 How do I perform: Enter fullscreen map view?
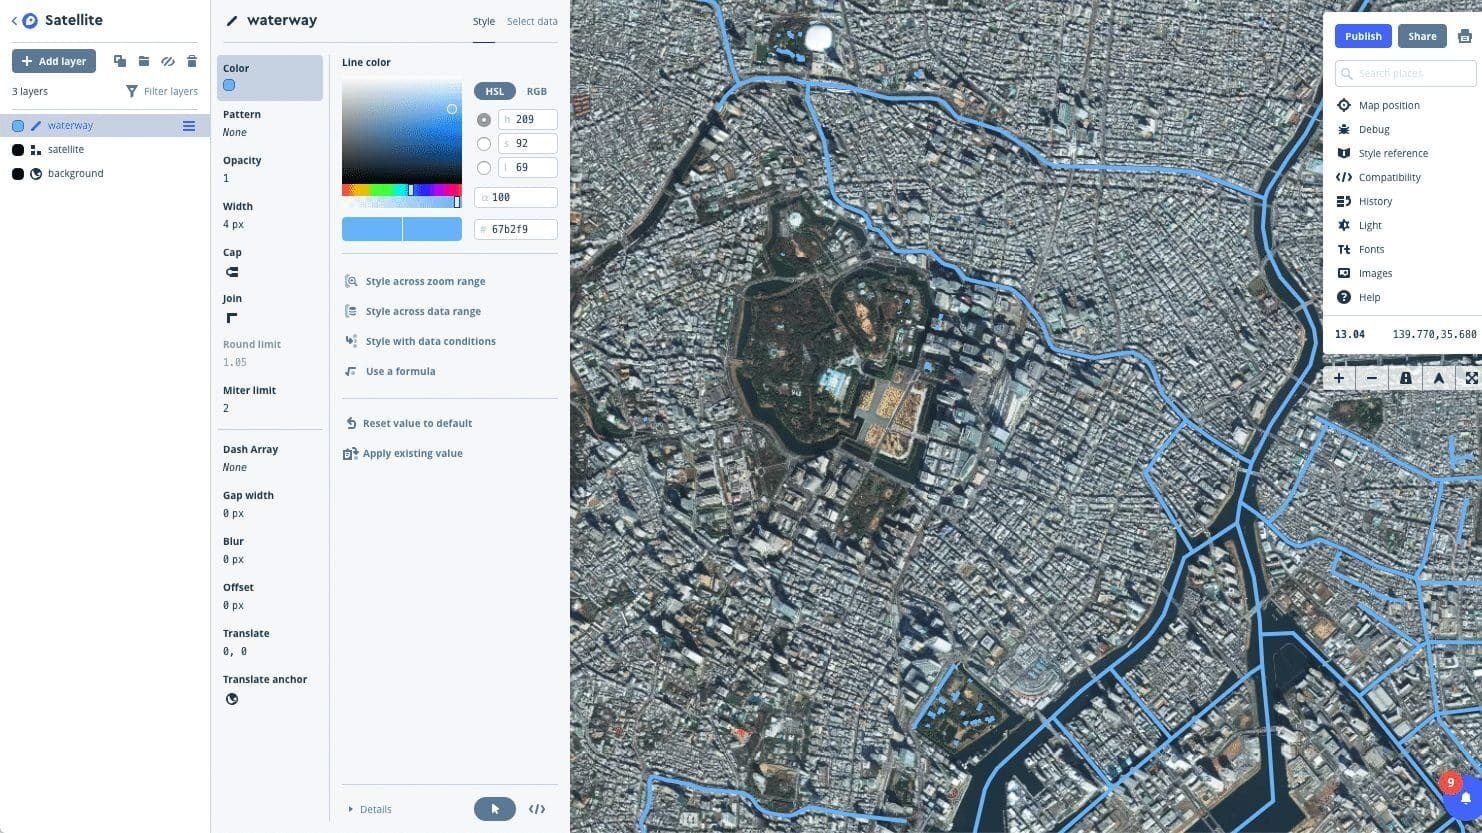1471,378
